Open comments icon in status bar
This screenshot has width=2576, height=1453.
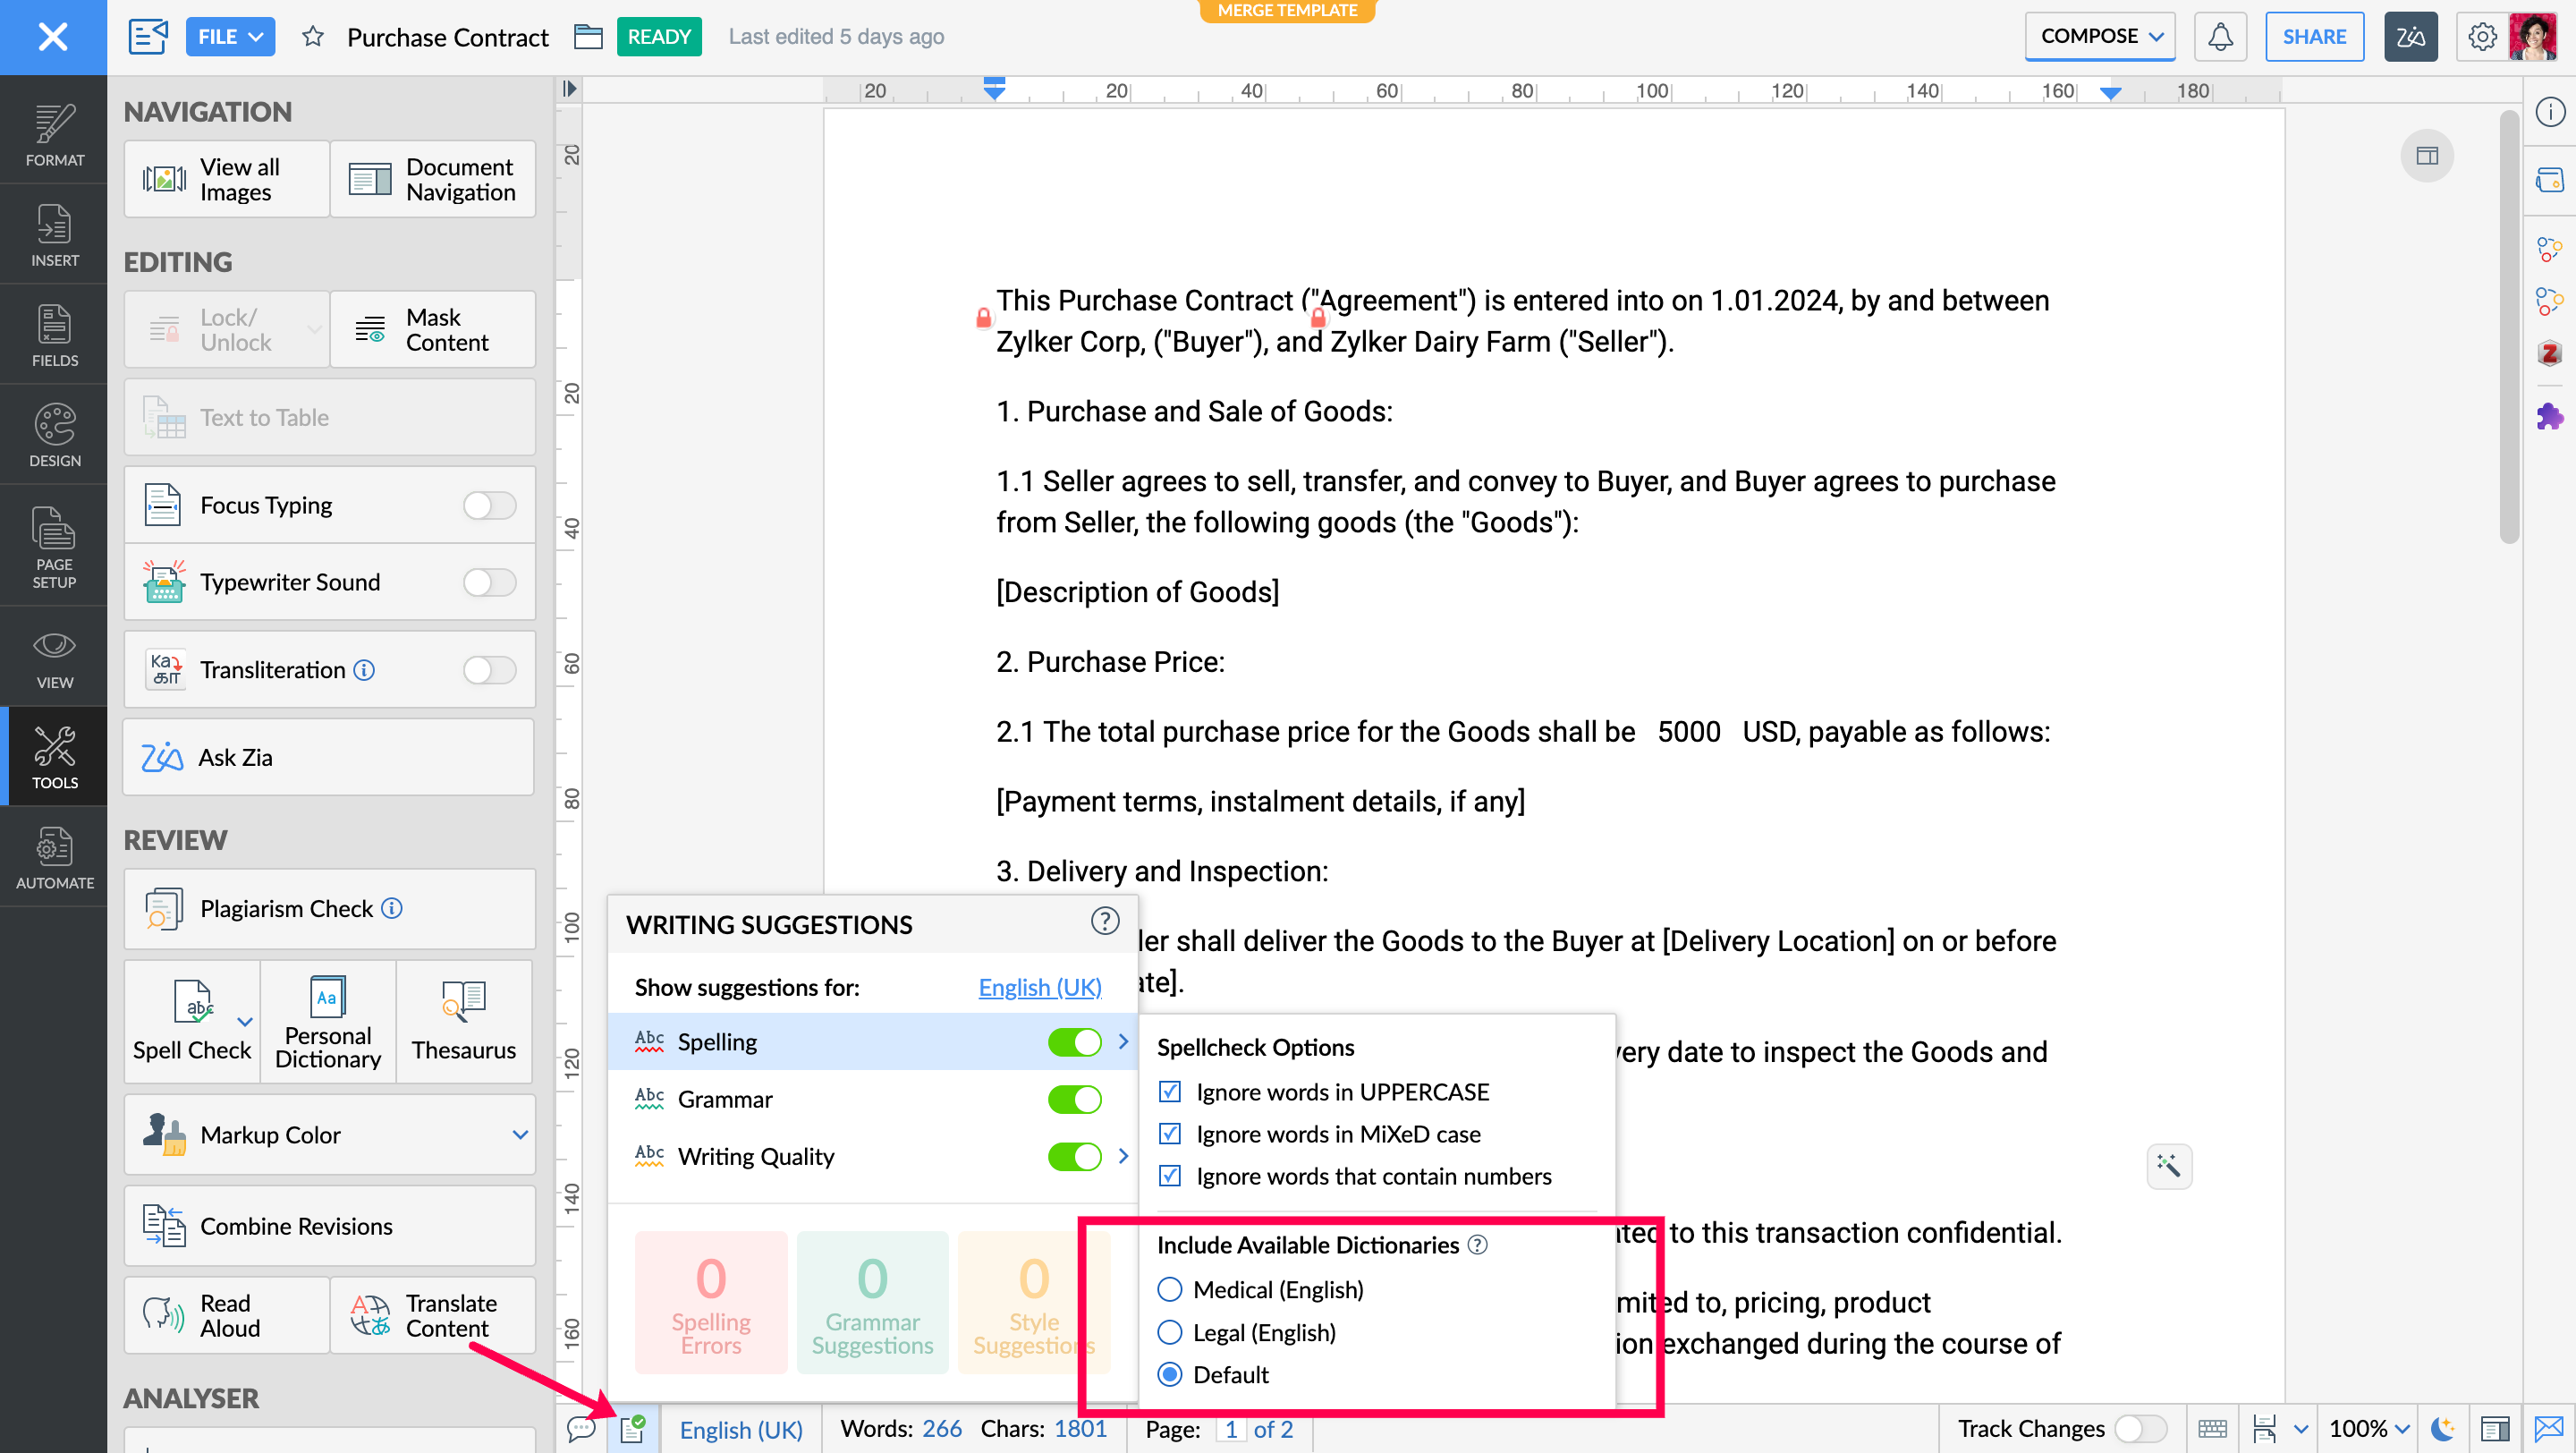(581, 1429)
